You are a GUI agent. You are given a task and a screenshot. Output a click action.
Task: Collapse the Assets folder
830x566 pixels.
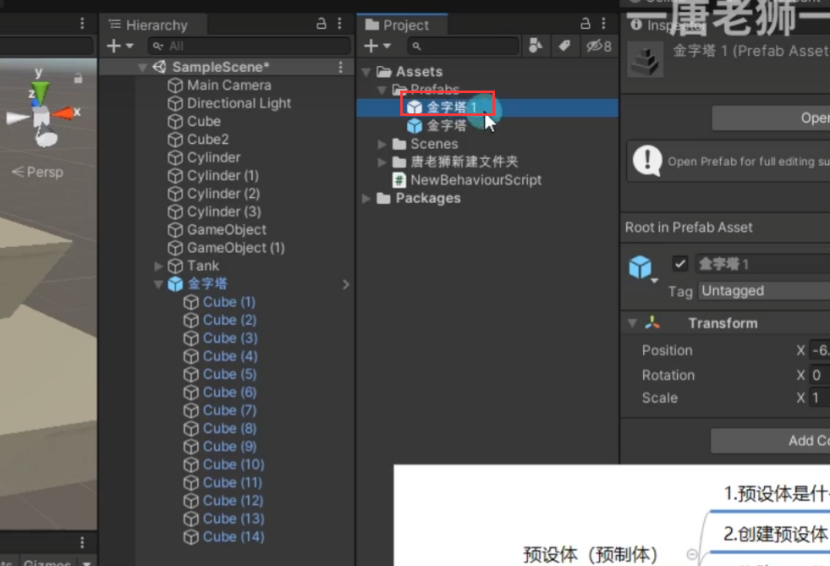(x=366, y=72)
